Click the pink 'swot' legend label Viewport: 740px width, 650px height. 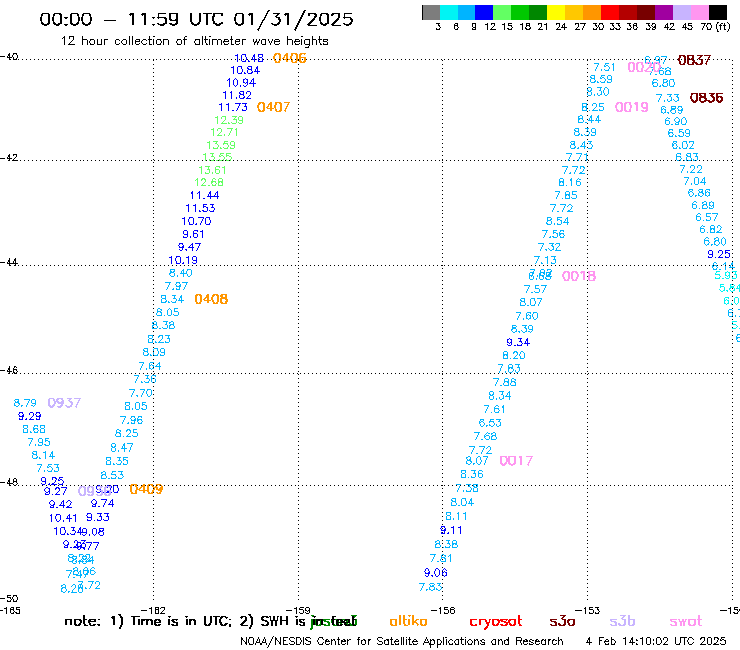point(686,621)
